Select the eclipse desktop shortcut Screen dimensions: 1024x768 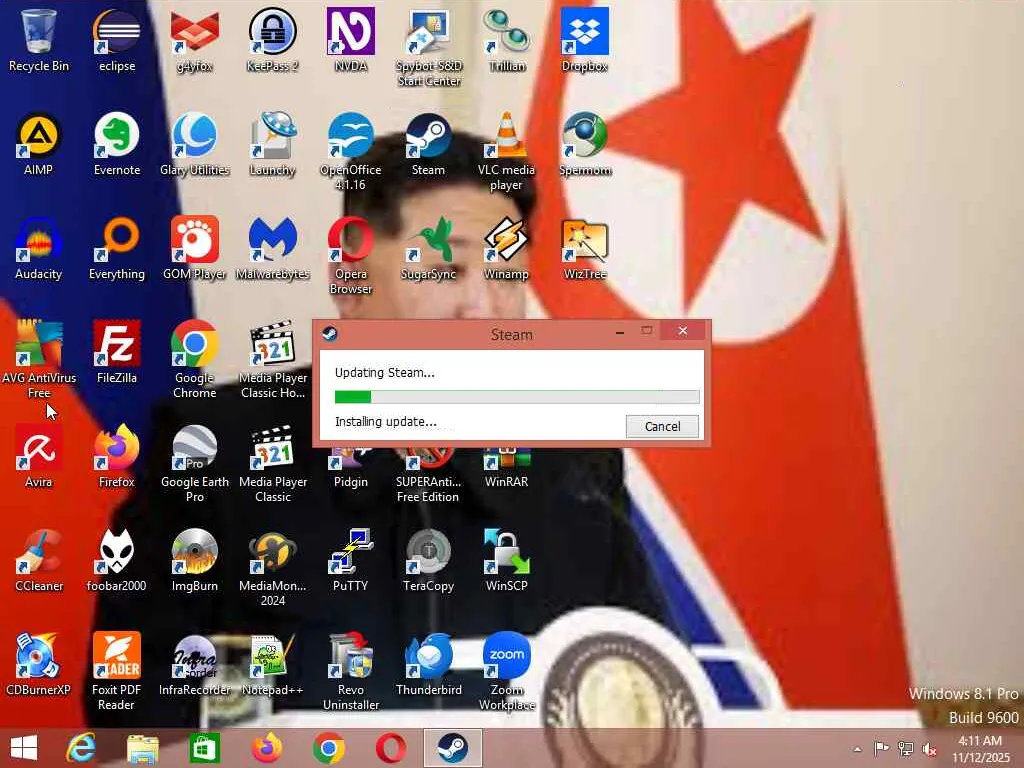click(x=117, y=39)
